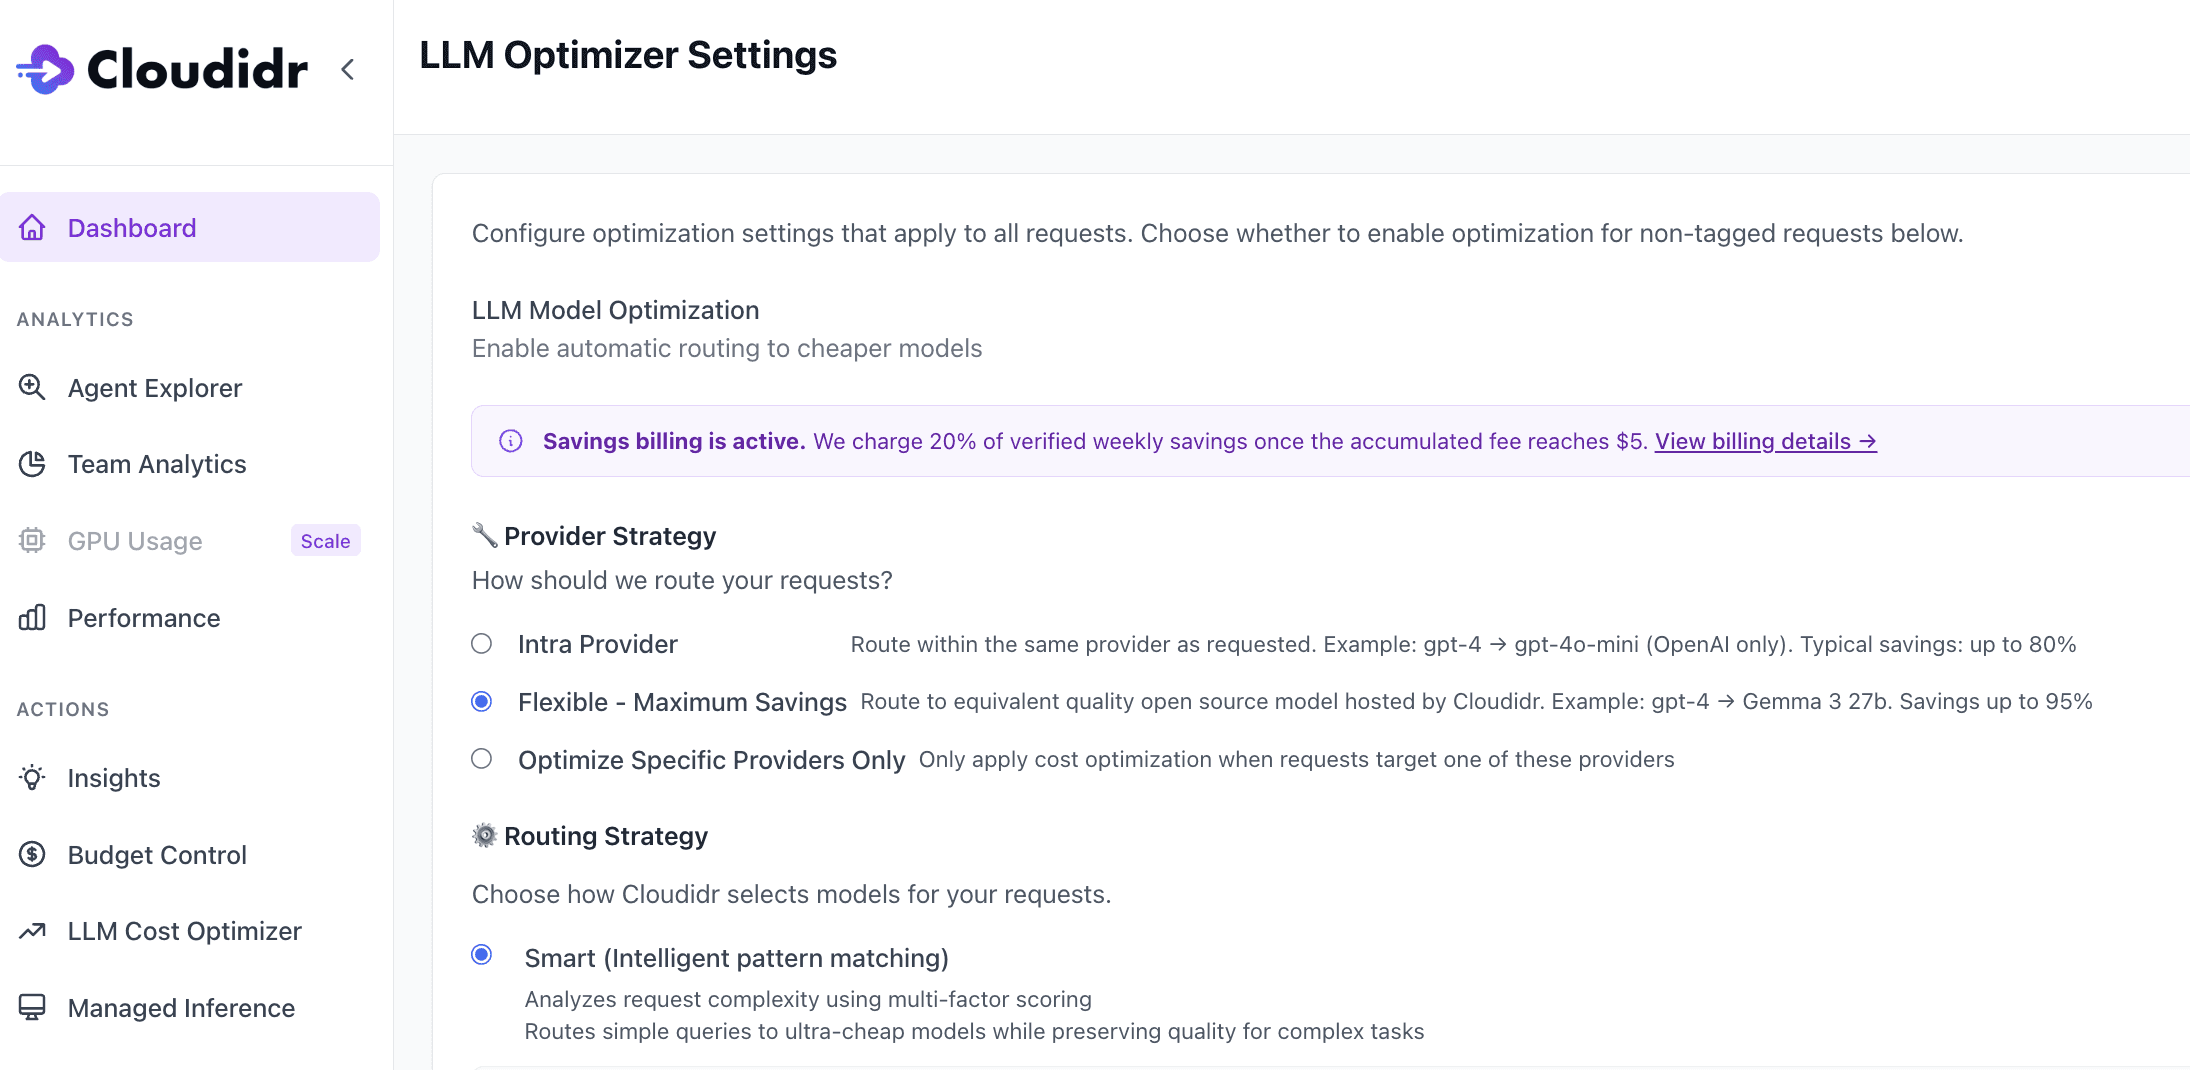Click the Cloudidr logo icon
This screenshot has width=2190, height=1070.
46,69
